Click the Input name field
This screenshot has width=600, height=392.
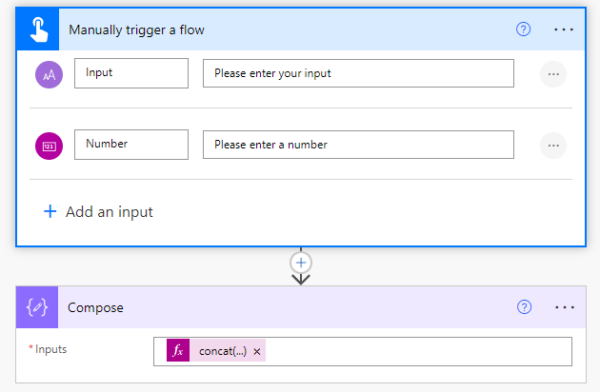131,73
